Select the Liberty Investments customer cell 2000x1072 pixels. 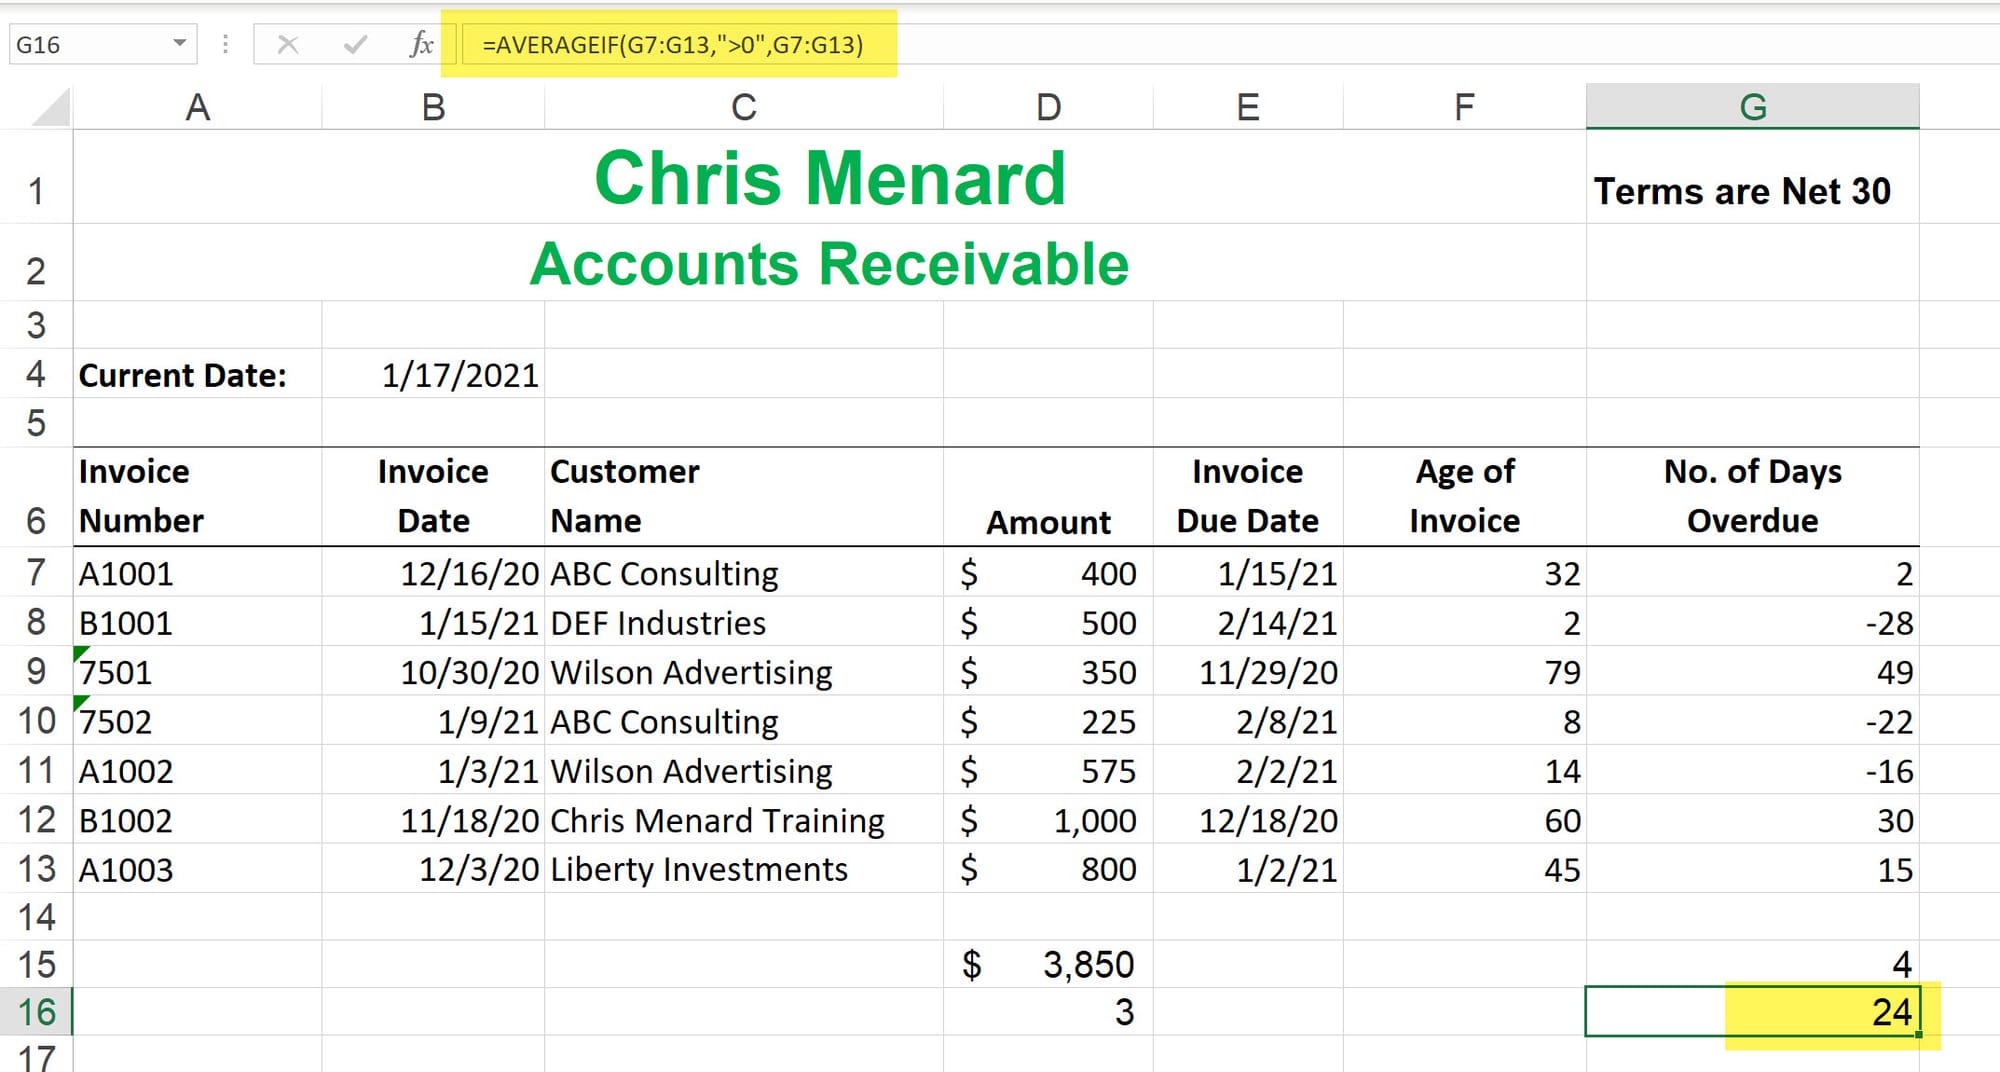700,869
